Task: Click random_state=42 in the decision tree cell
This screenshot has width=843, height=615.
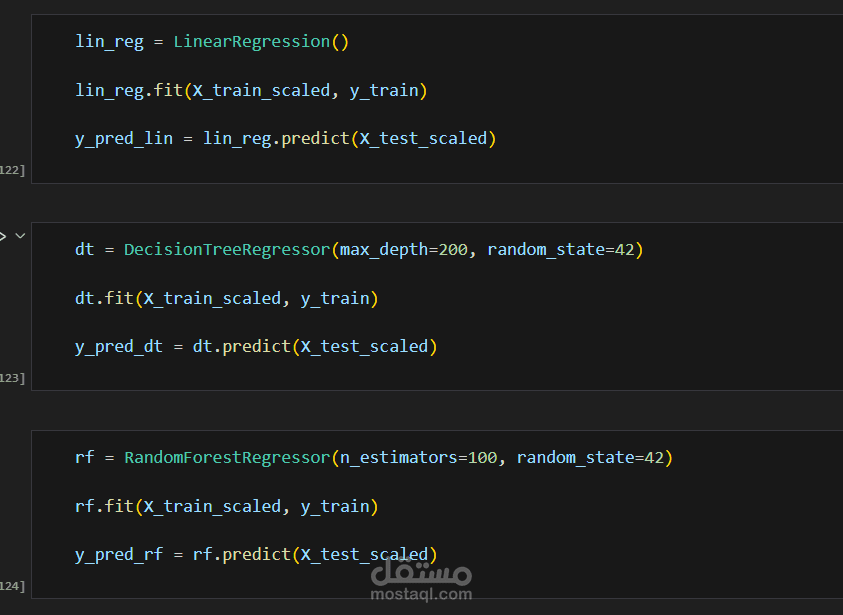Action: [560, 250]
